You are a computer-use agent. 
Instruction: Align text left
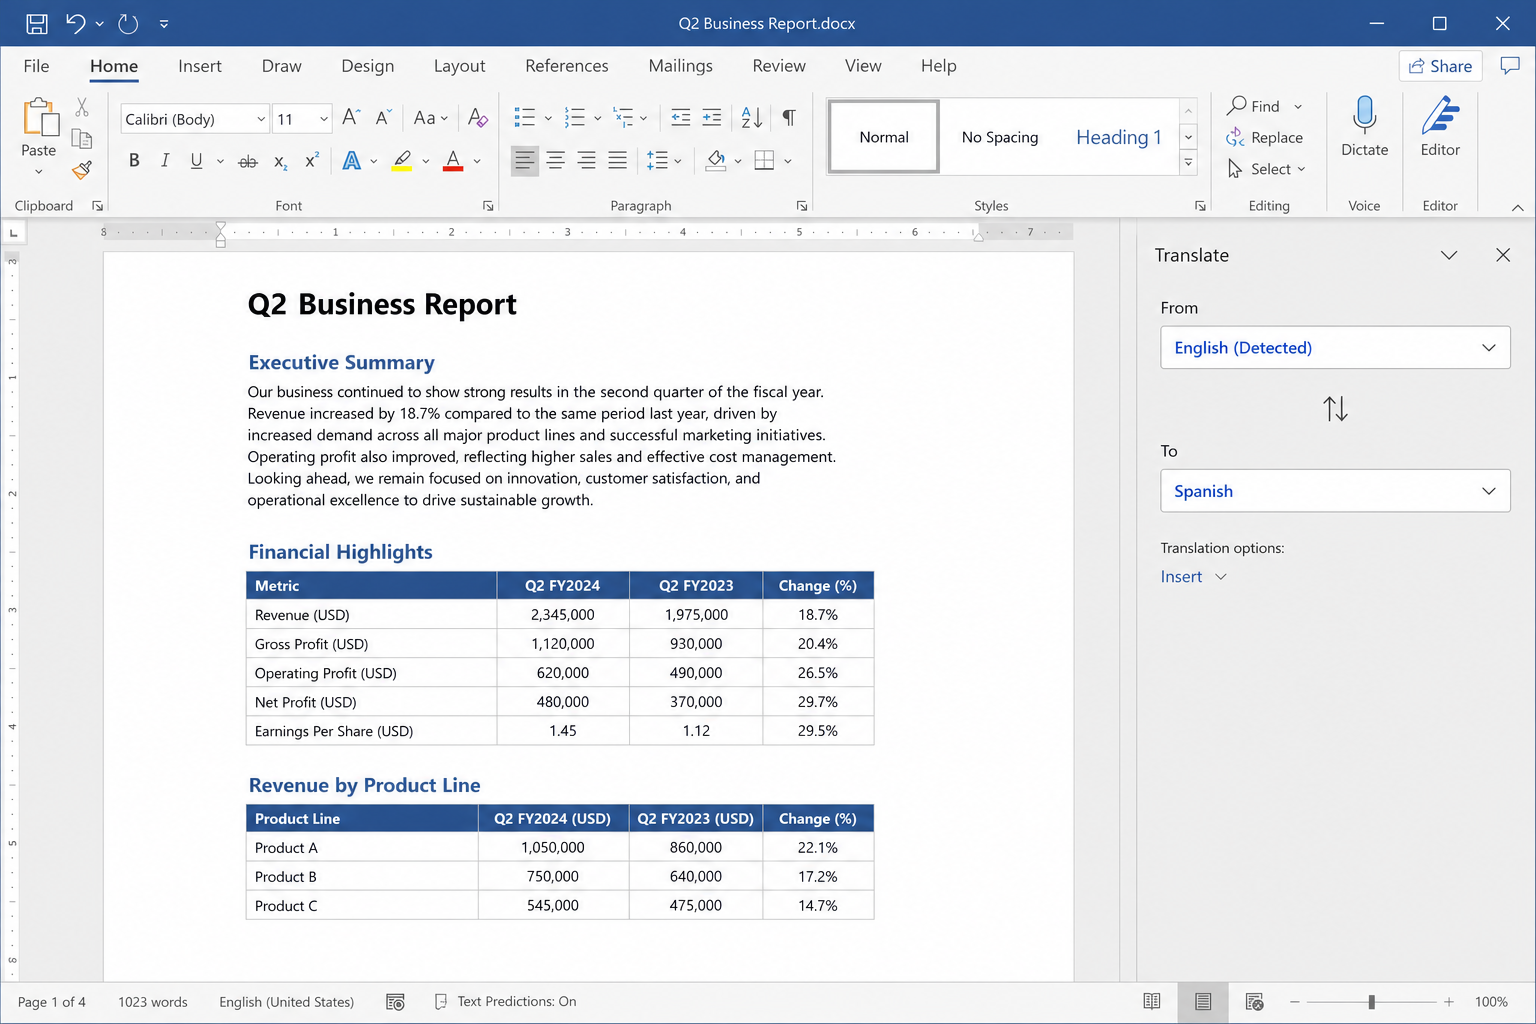tap(525, 160)
